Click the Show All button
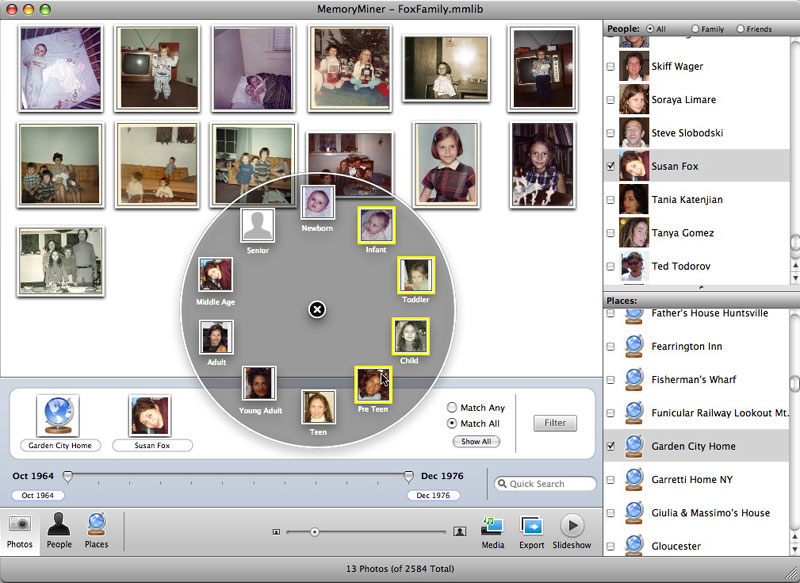The image size is (800, 583). [x=475, y=441]
